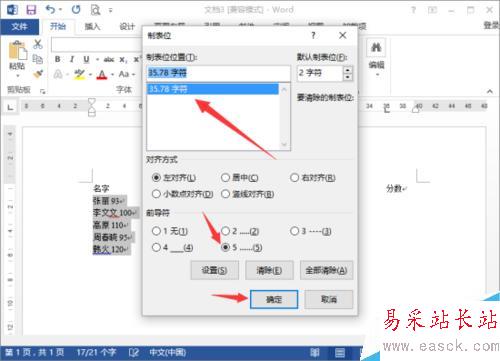Select 35.78 entry in tab stop list
This screenshot has height=361, width=500.
click(x=212, y=89)
